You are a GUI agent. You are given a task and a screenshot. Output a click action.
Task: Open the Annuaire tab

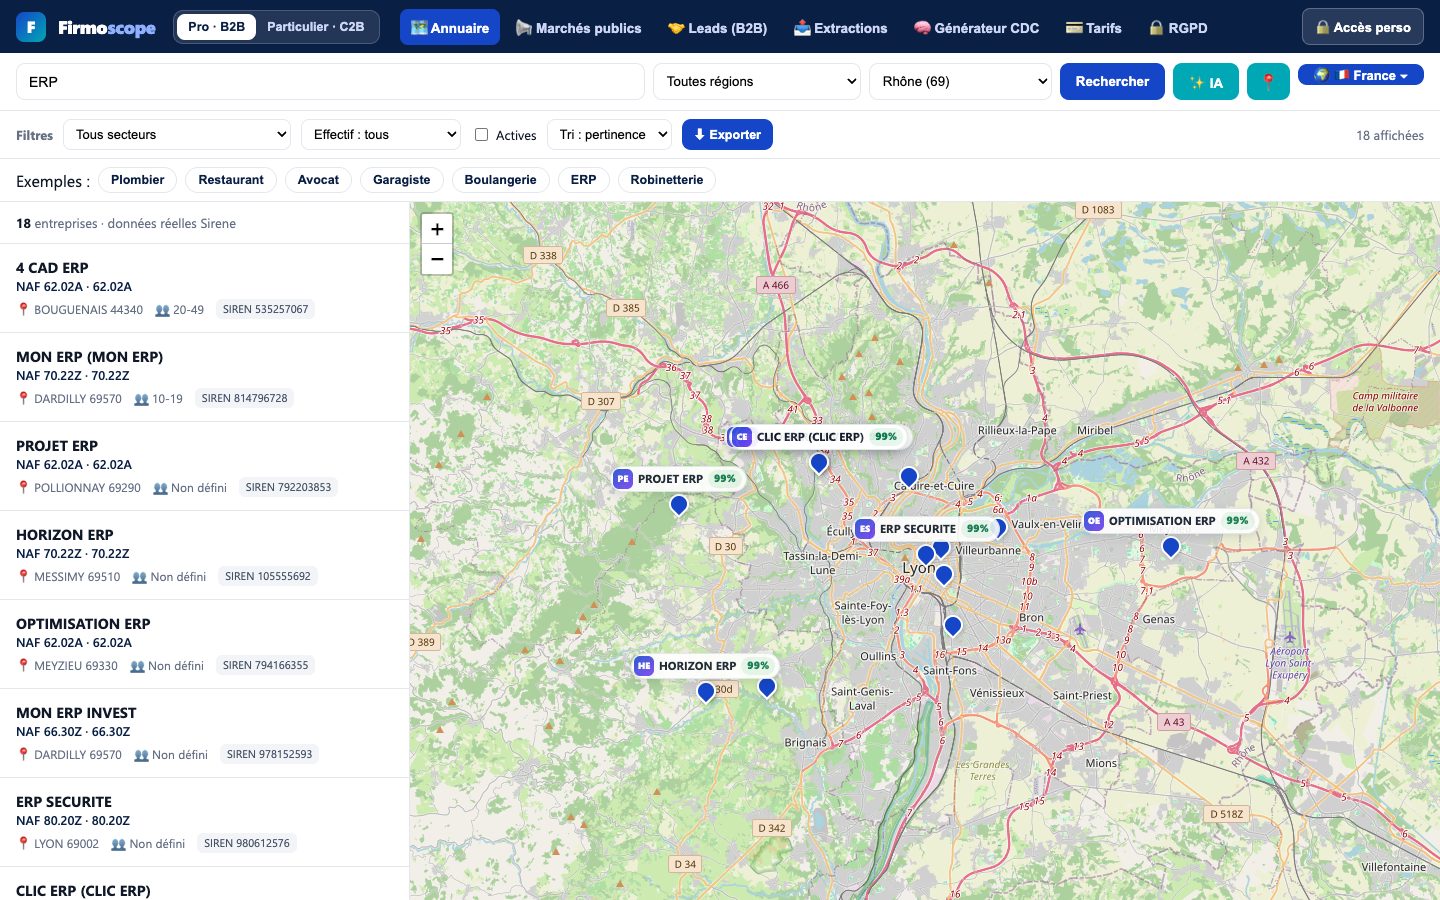point(450,28)
